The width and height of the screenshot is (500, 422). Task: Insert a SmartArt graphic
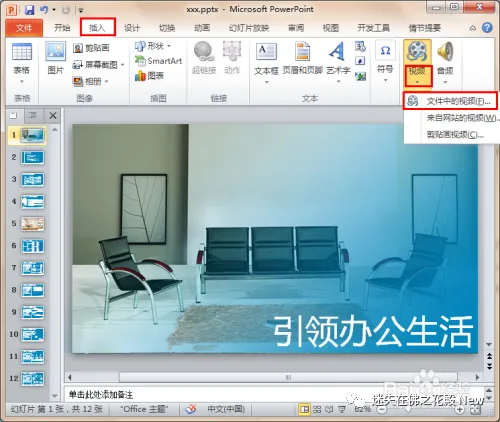tap(158, 61)
